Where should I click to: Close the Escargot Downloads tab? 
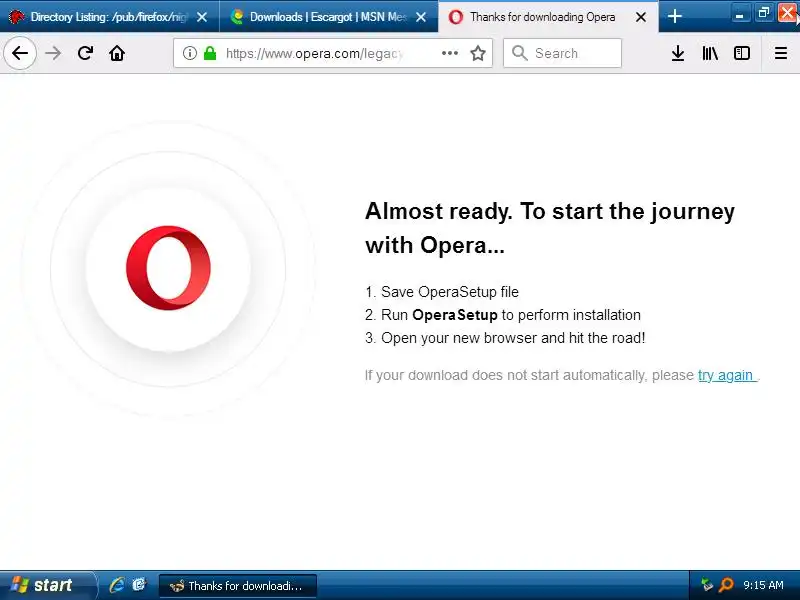pyautogui.click(x=421, y=17)
